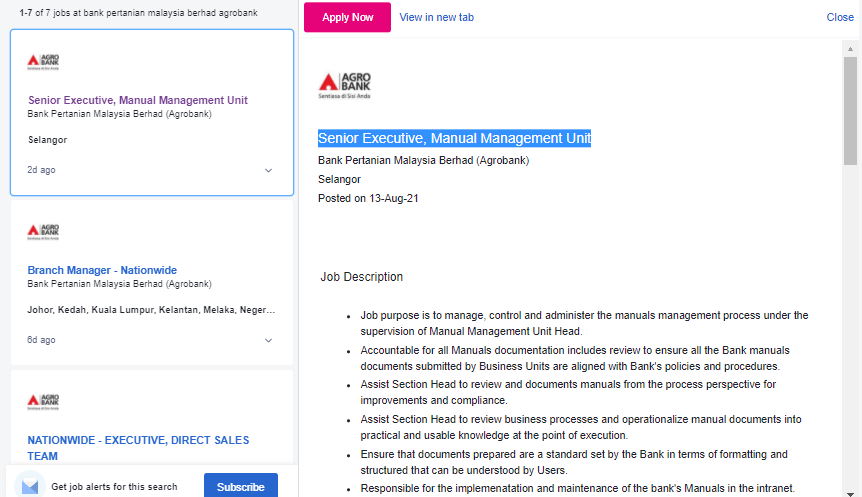This screenshot has height=497, width=862.
Task: Click the highlighted job title in details panel
Action: tap(454, 138)
